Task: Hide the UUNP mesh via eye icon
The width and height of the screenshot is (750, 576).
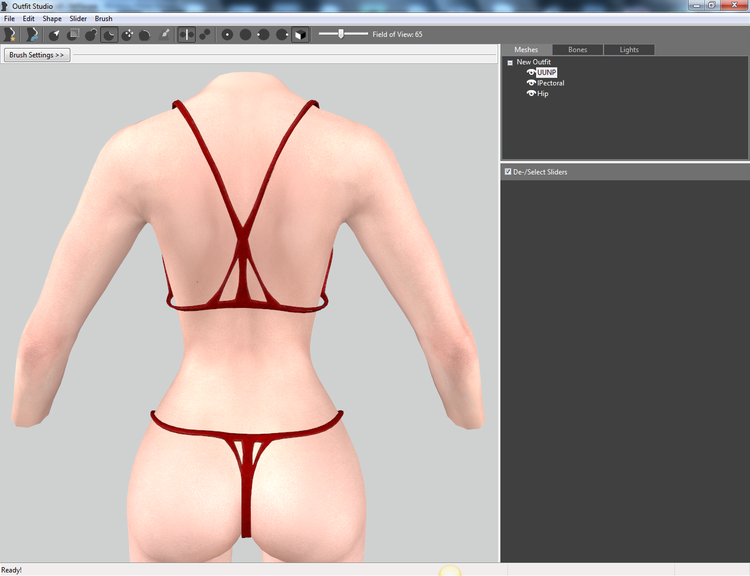Action: 531,72
